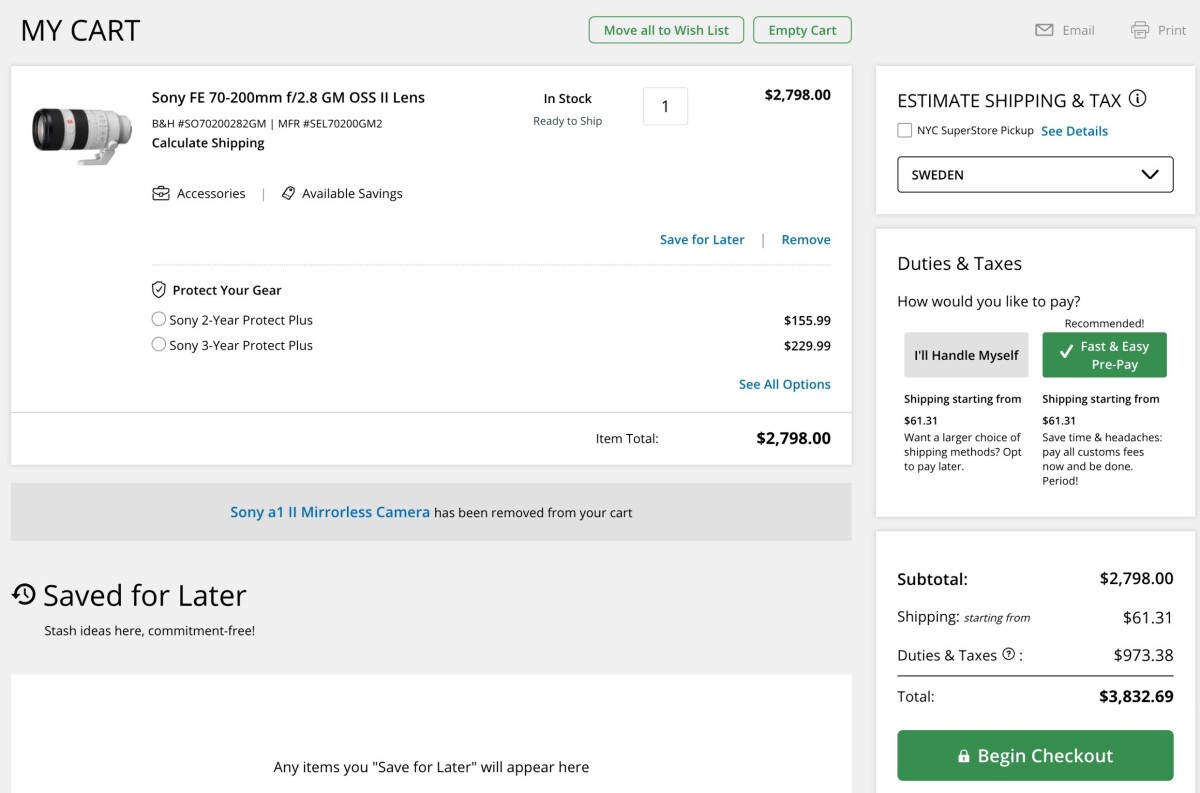Remove the Sony lens from cart
The width and height of the screenshot is (1200, 793).
(x=806, y=239)
